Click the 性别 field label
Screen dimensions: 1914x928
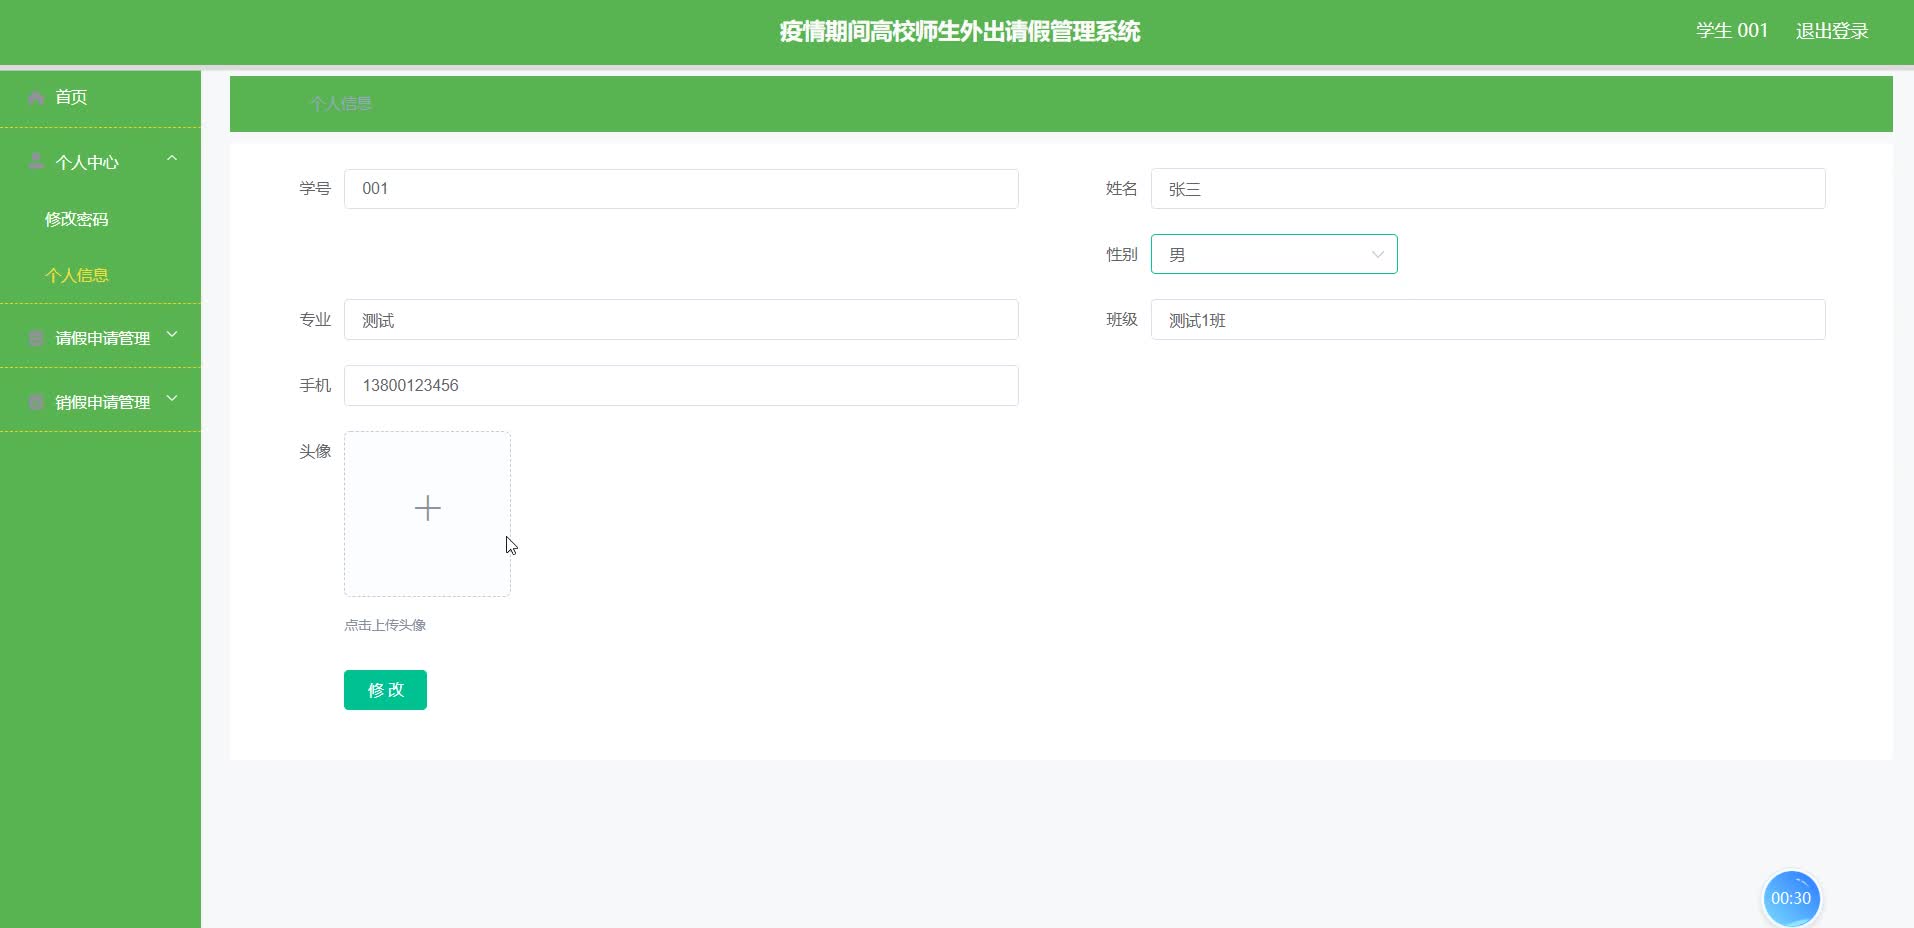(1122, 254)
